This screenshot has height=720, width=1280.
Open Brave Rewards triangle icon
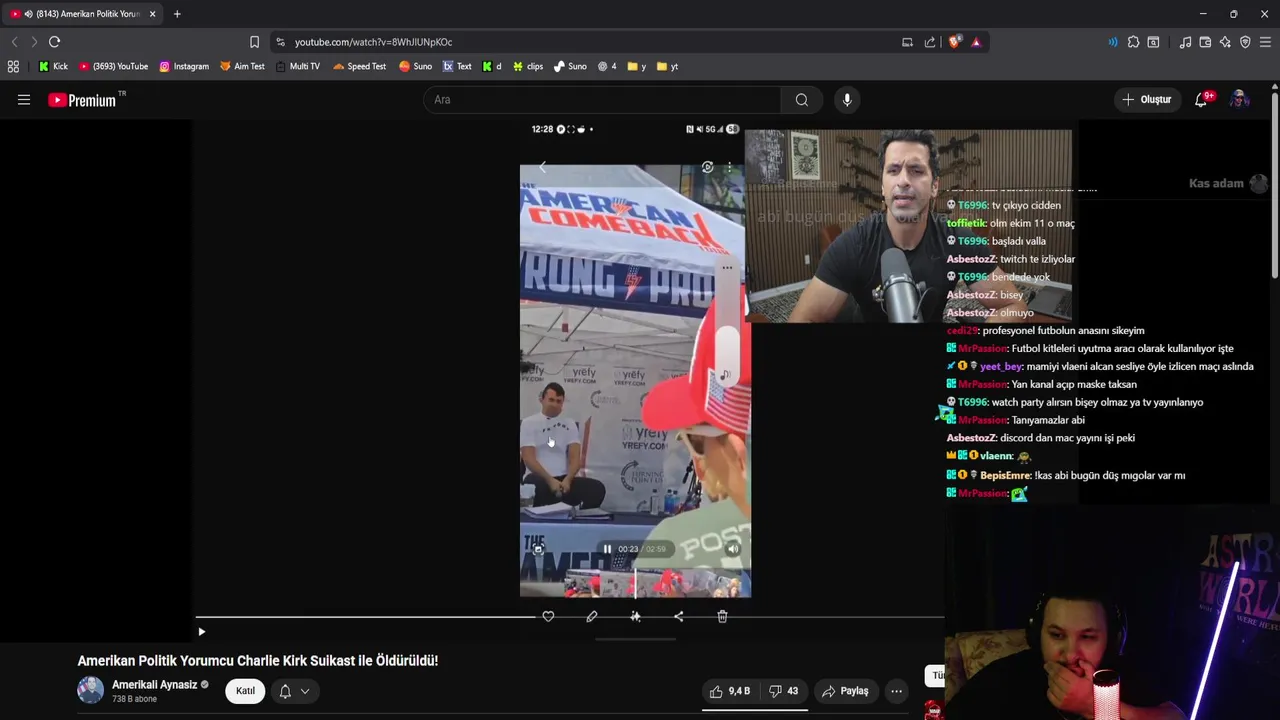coord(976,42)
